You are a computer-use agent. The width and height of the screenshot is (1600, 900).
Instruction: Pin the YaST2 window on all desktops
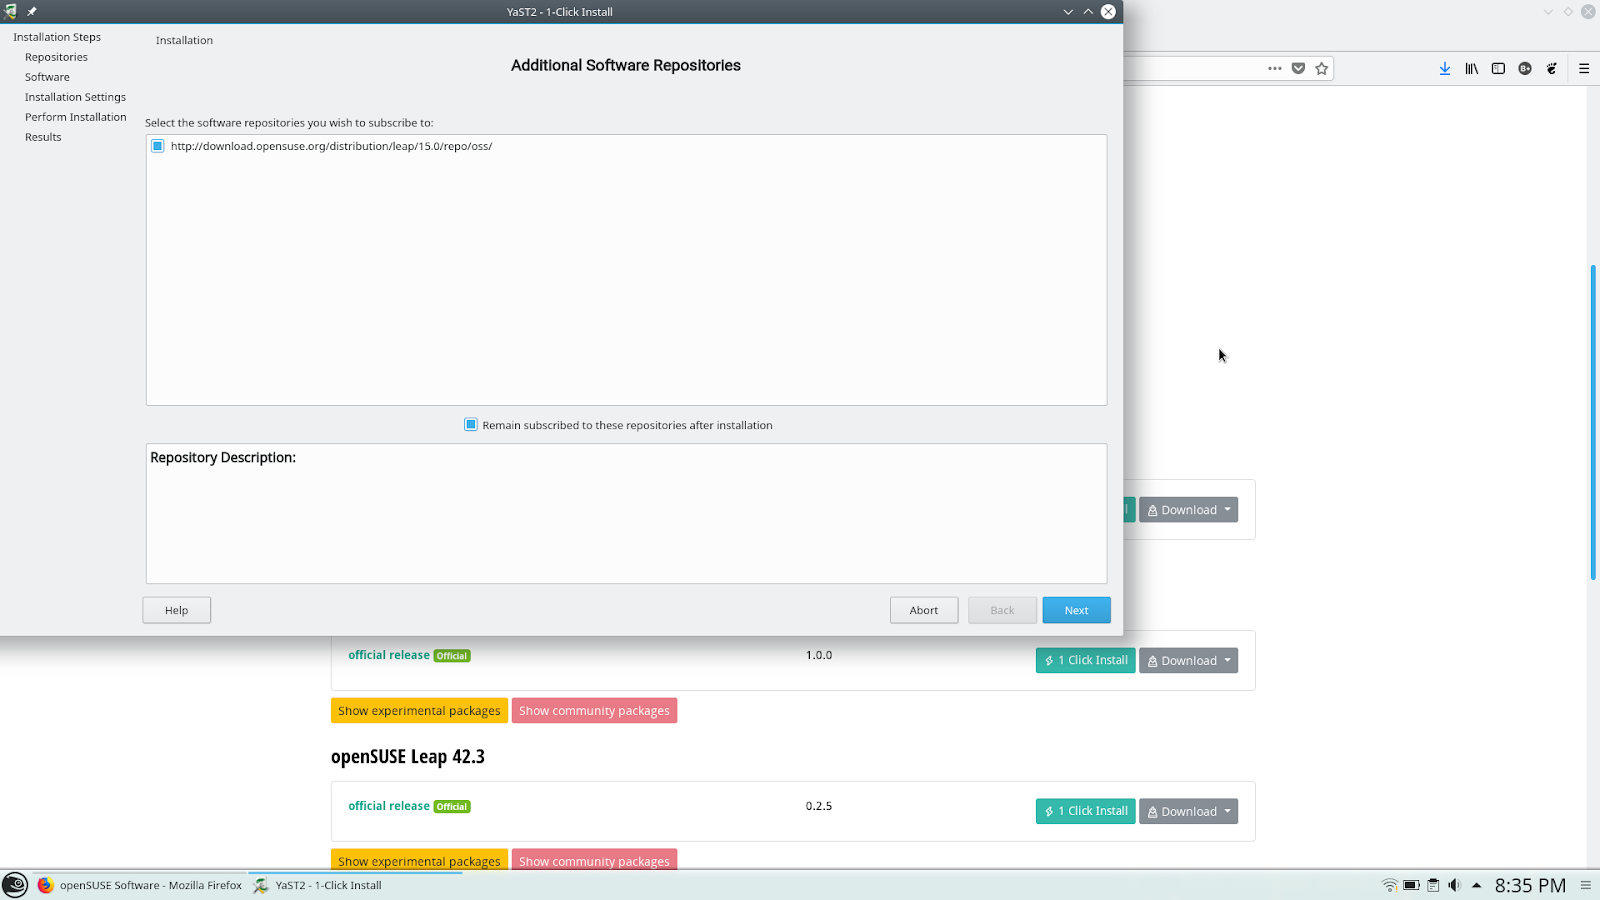point(32,12)
